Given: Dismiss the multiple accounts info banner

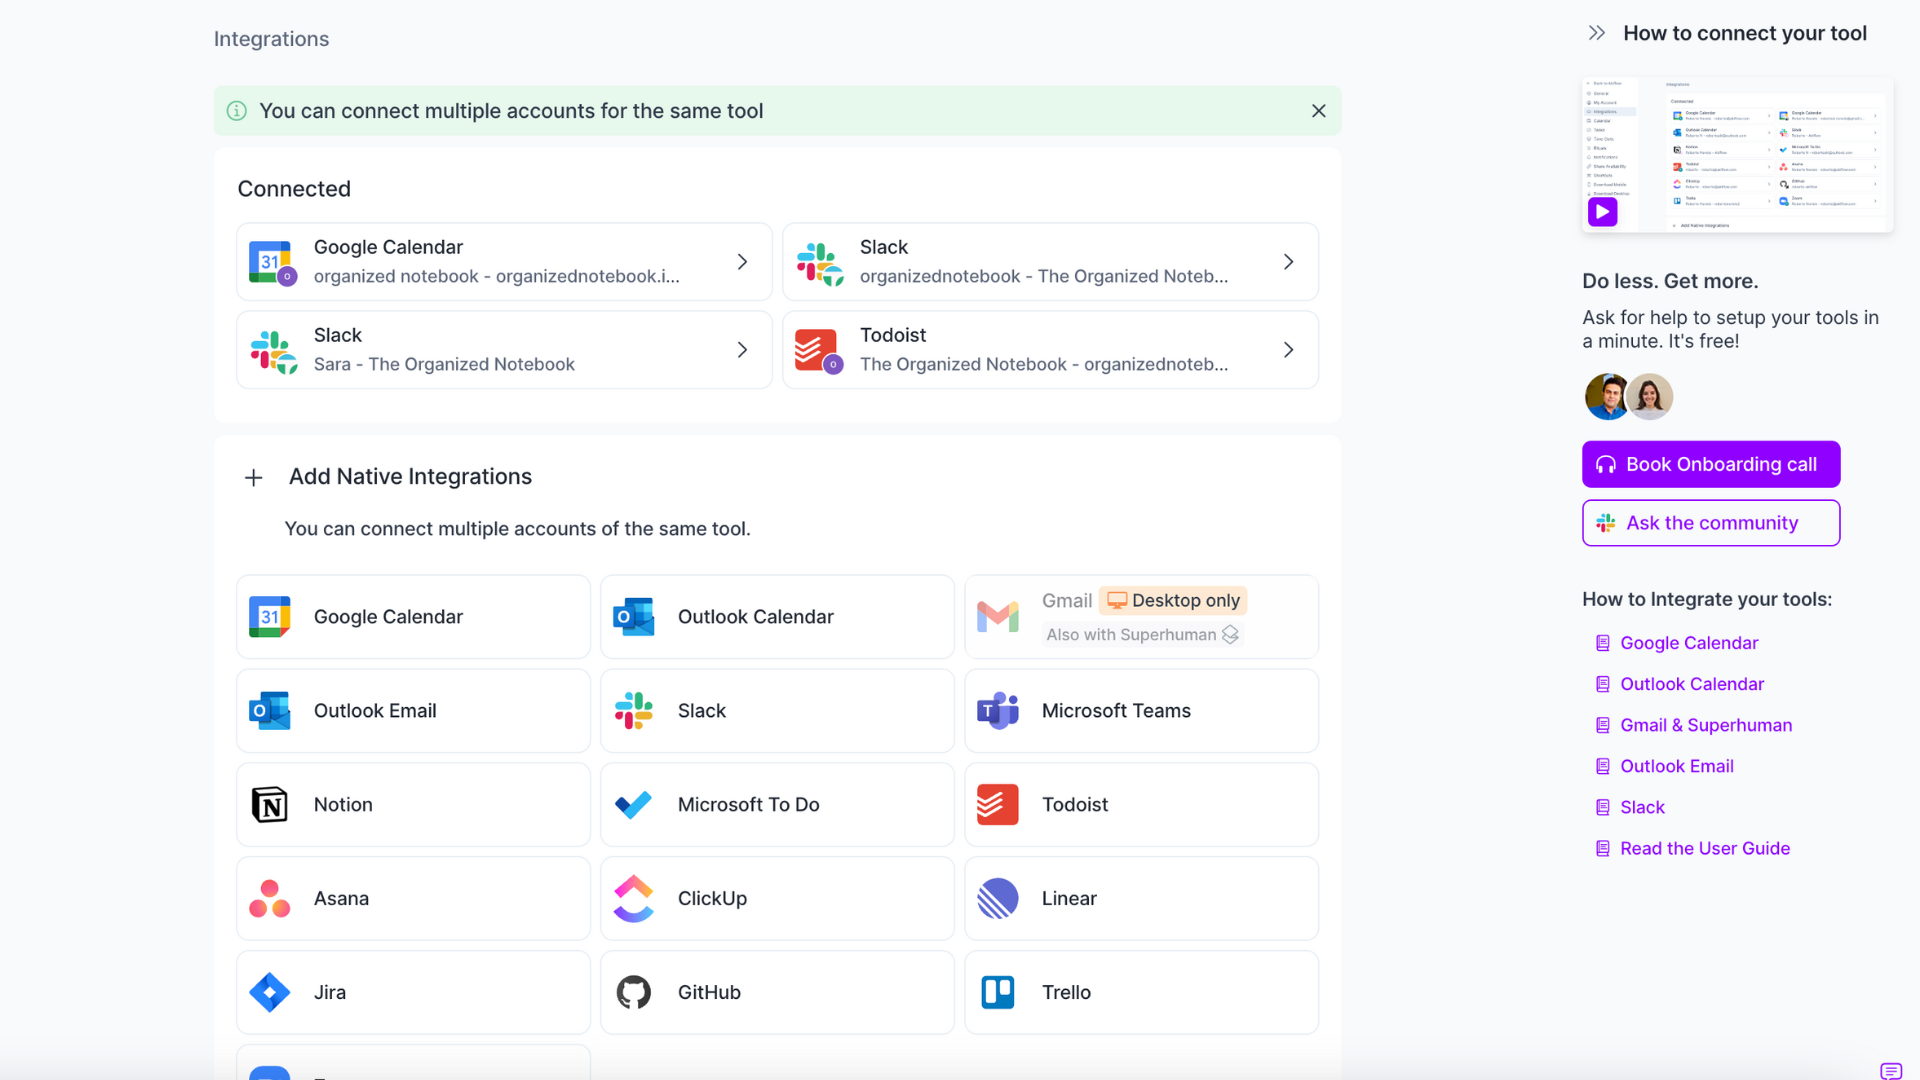Looking at the screenshot, I should (x=1318, y=111).
